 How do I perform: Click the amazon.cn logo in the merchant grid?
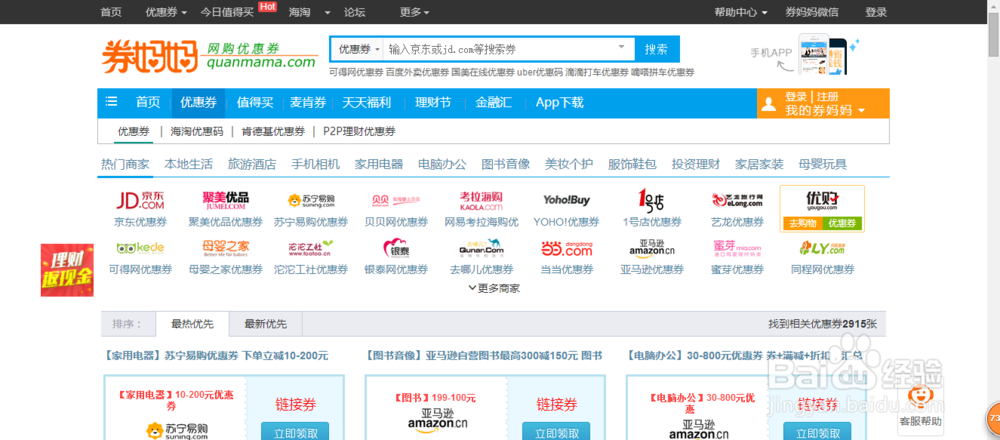652,247
